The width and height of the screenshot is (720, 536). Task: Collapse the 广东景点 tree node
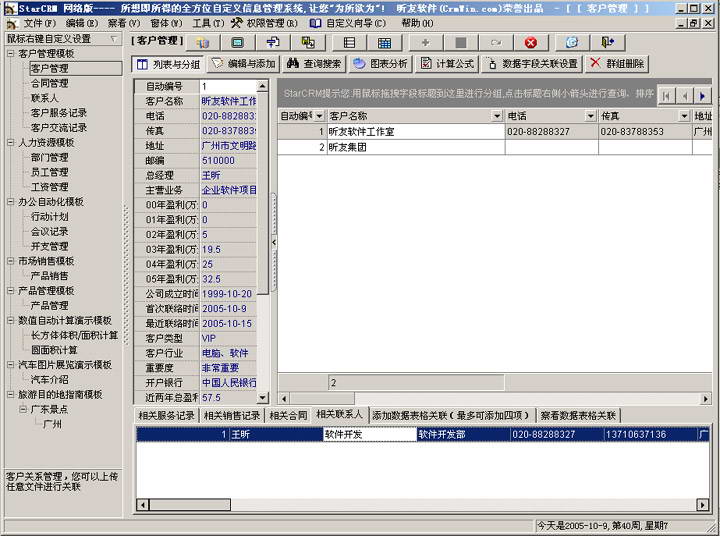click(23, 409)
